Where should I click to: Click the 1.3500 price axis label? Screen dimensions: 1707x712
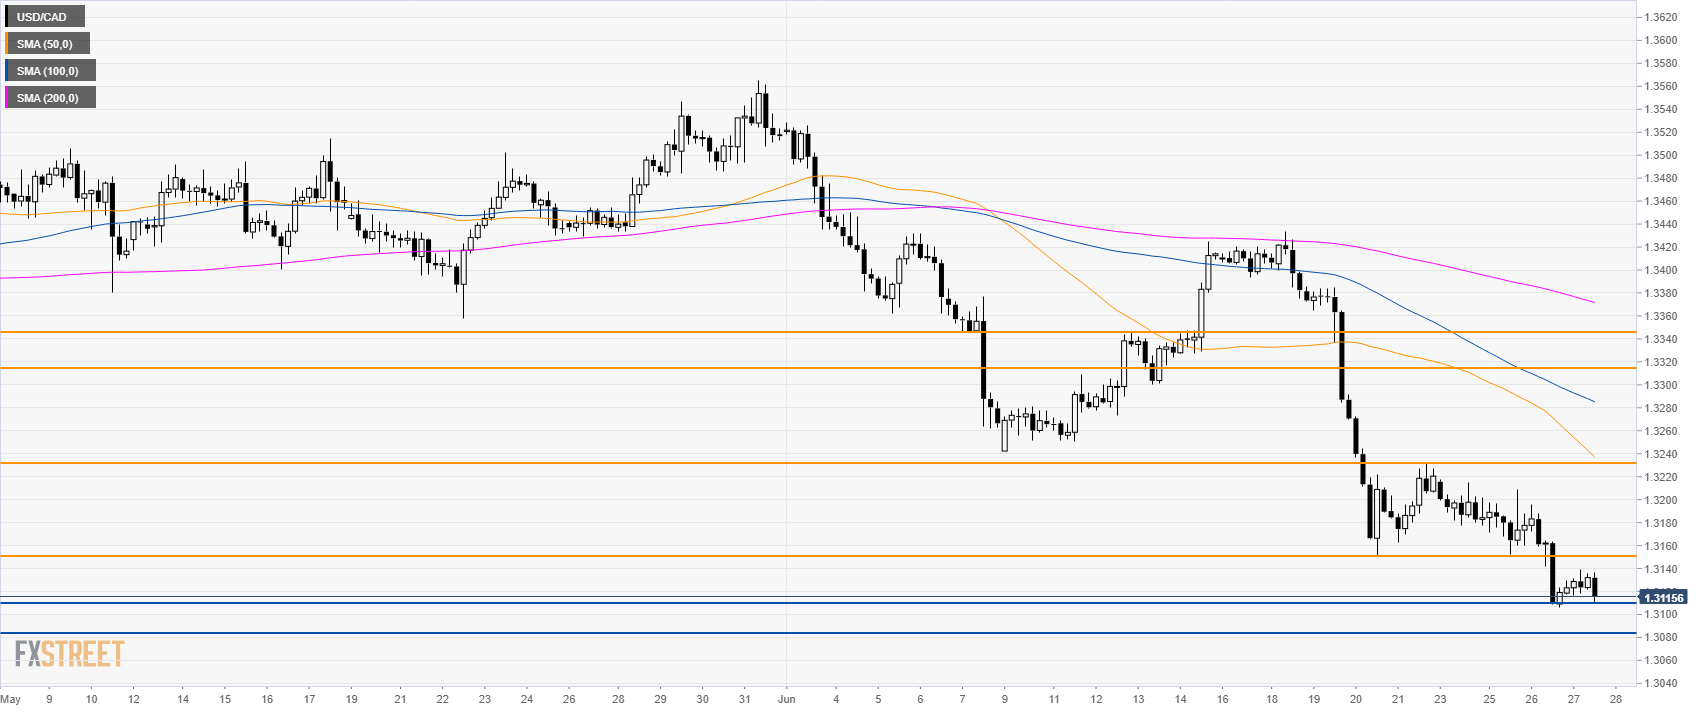point(1661,156)
